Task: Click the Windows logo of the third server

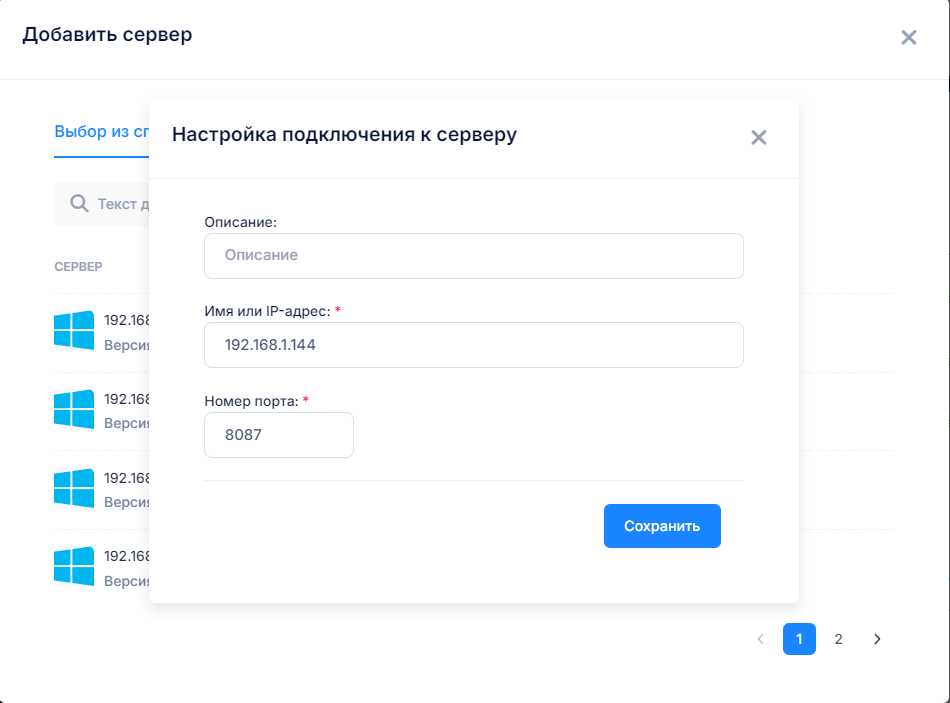Action: 74,488
